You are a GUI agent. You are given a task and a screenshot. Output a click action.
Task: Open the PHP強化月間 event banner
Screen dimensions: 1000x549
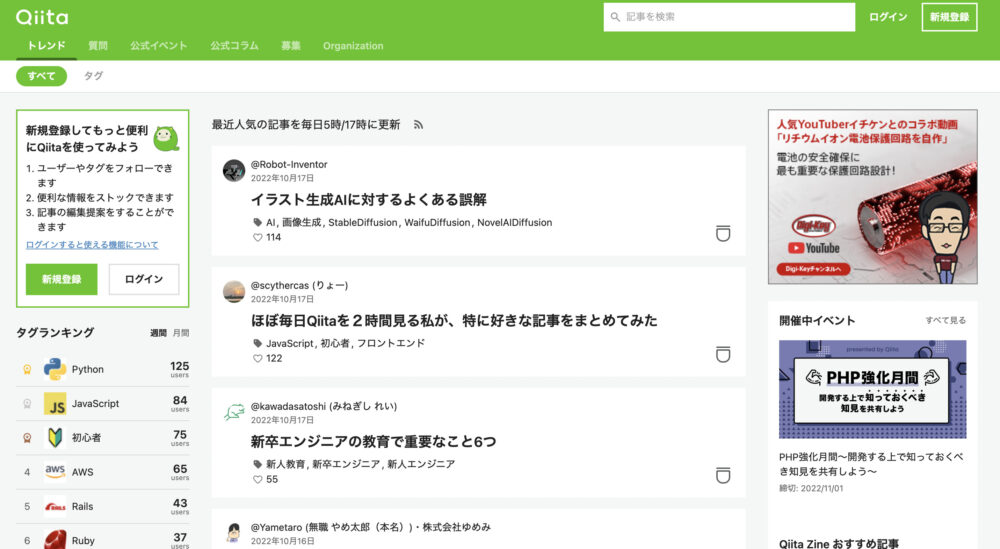pyautogui.click(x=872, y=389)
